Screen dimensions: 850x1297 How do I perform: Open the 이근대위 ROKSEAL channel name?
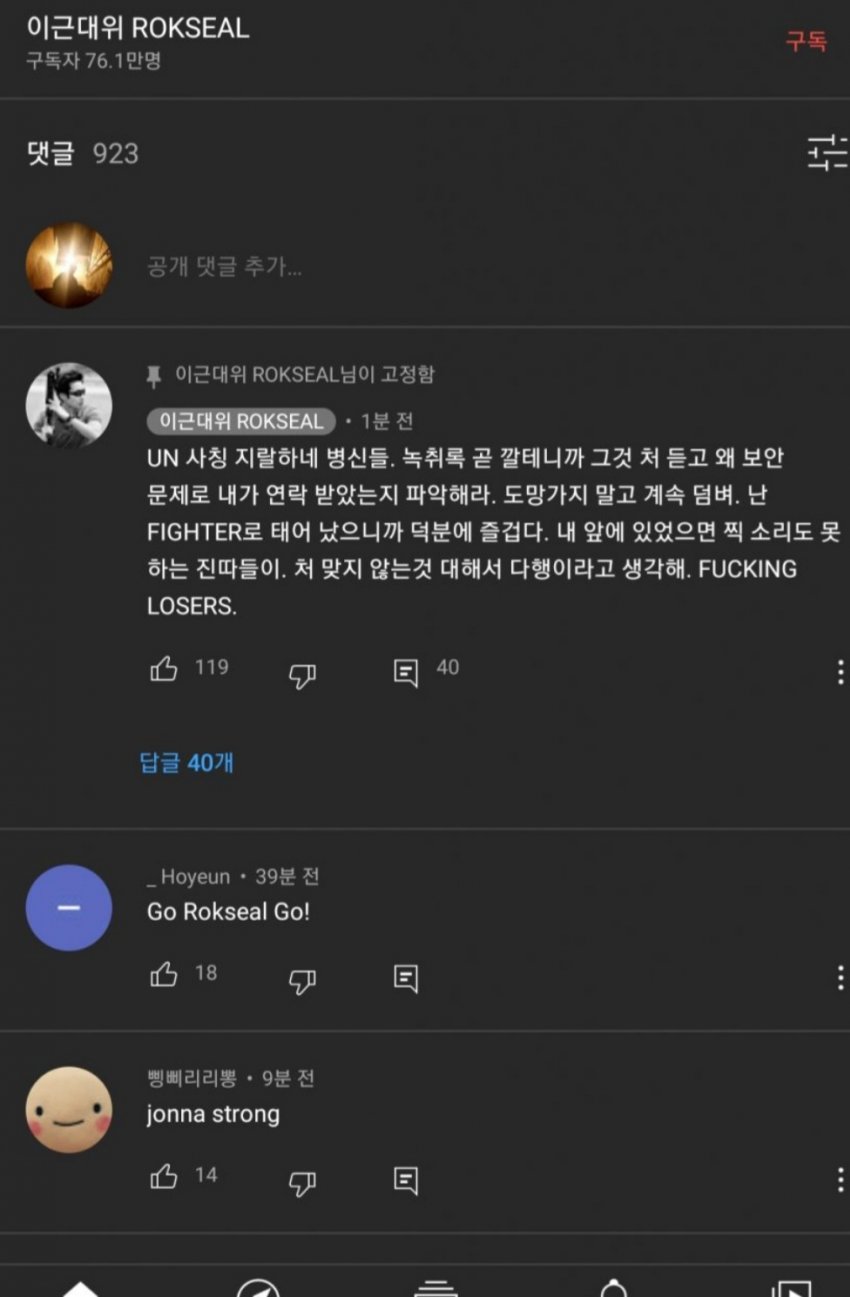tap(138, 28)
